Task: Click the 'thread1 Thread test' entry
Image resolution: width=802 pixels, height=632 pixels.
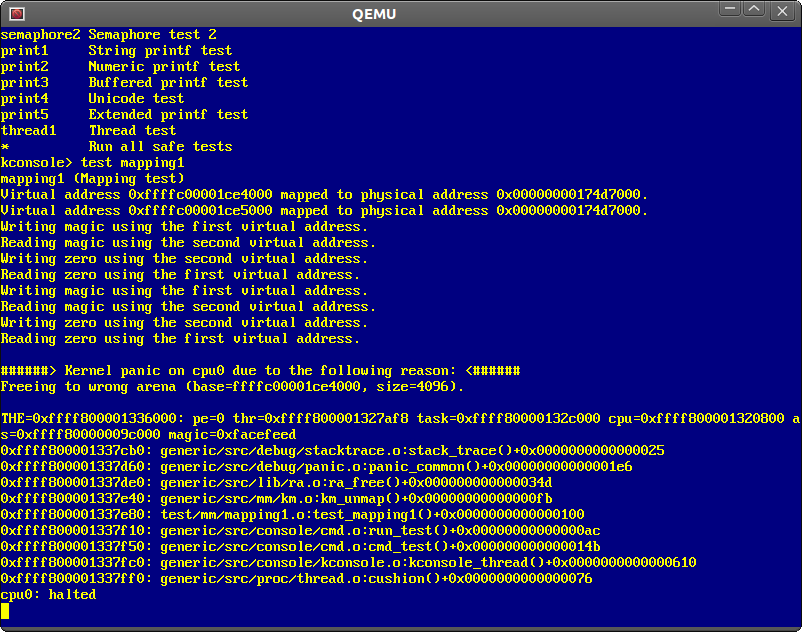Action: [x=88, y=131]
